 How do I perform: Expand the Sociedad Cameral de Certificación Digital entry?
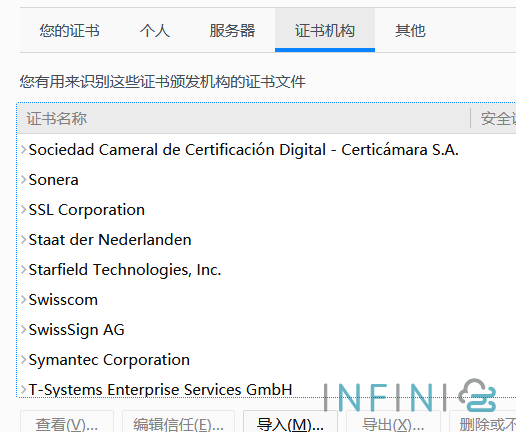[23, 150]
